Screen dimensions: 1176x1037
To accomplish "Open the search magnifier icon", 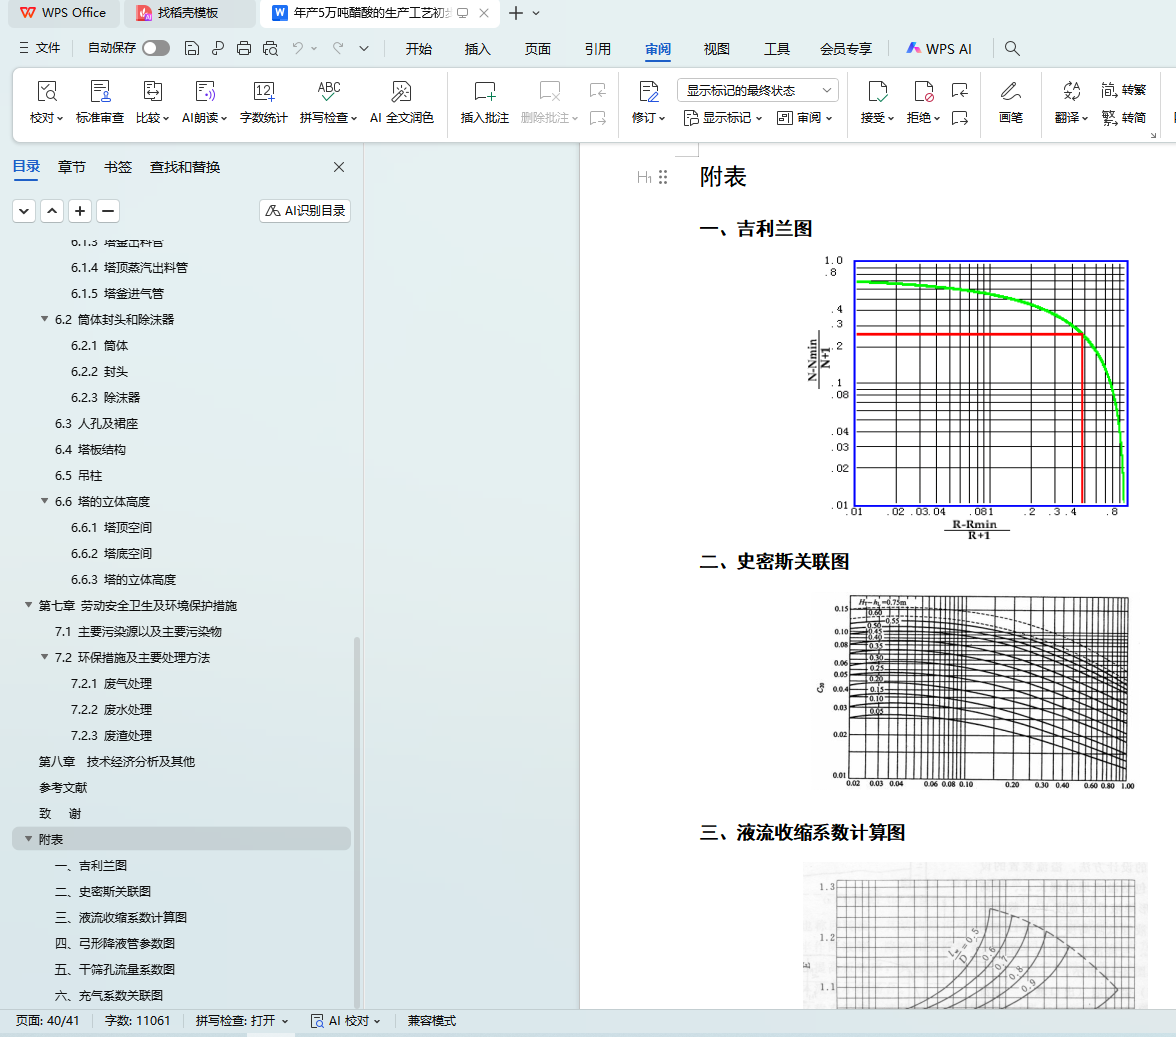I will click(x=1012, y=48).
